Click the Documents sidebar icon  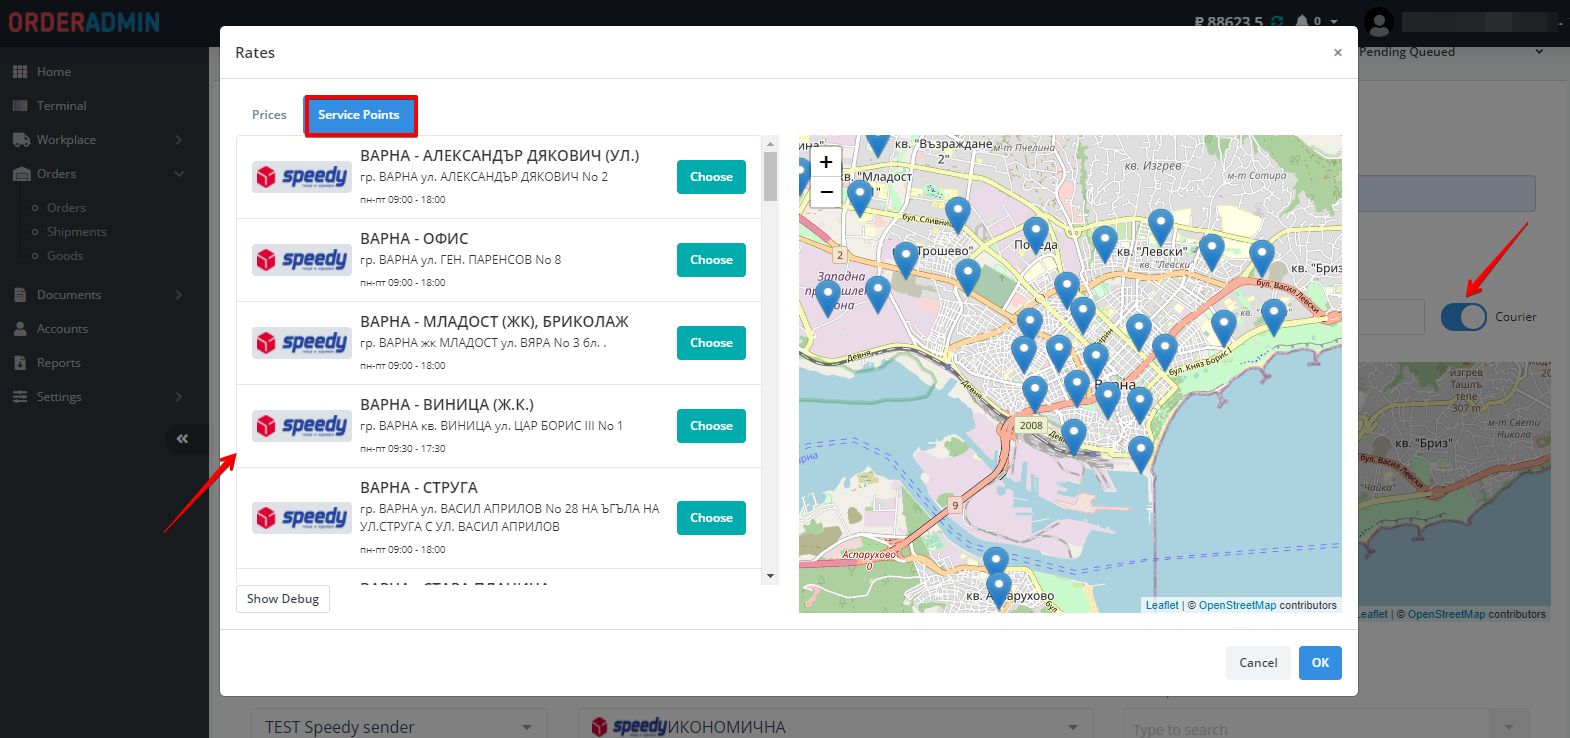pos(20,295)
